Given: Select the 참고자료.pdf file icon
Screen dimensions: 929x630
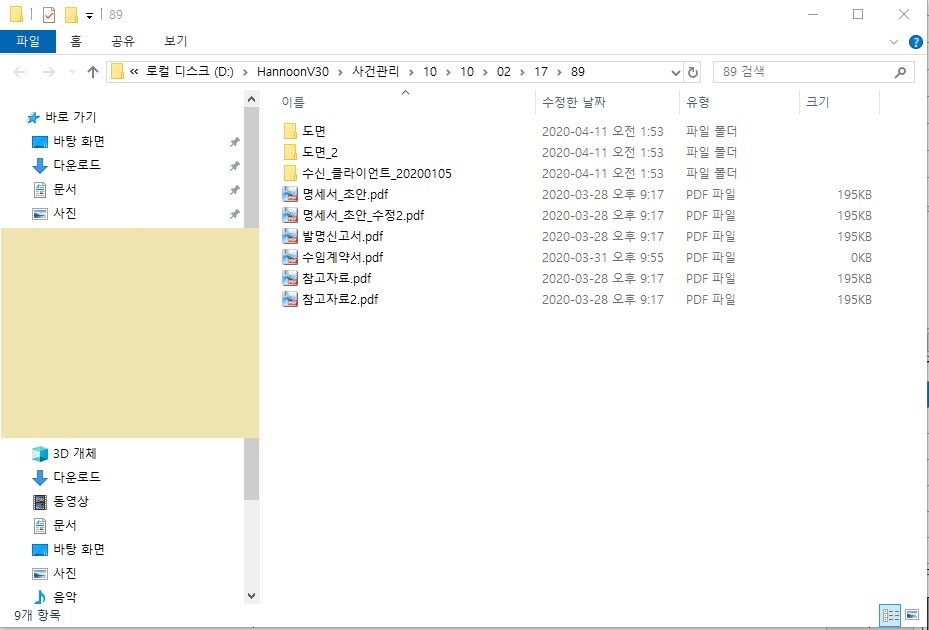Looking at the screenshot, I should tap(290, 279).
